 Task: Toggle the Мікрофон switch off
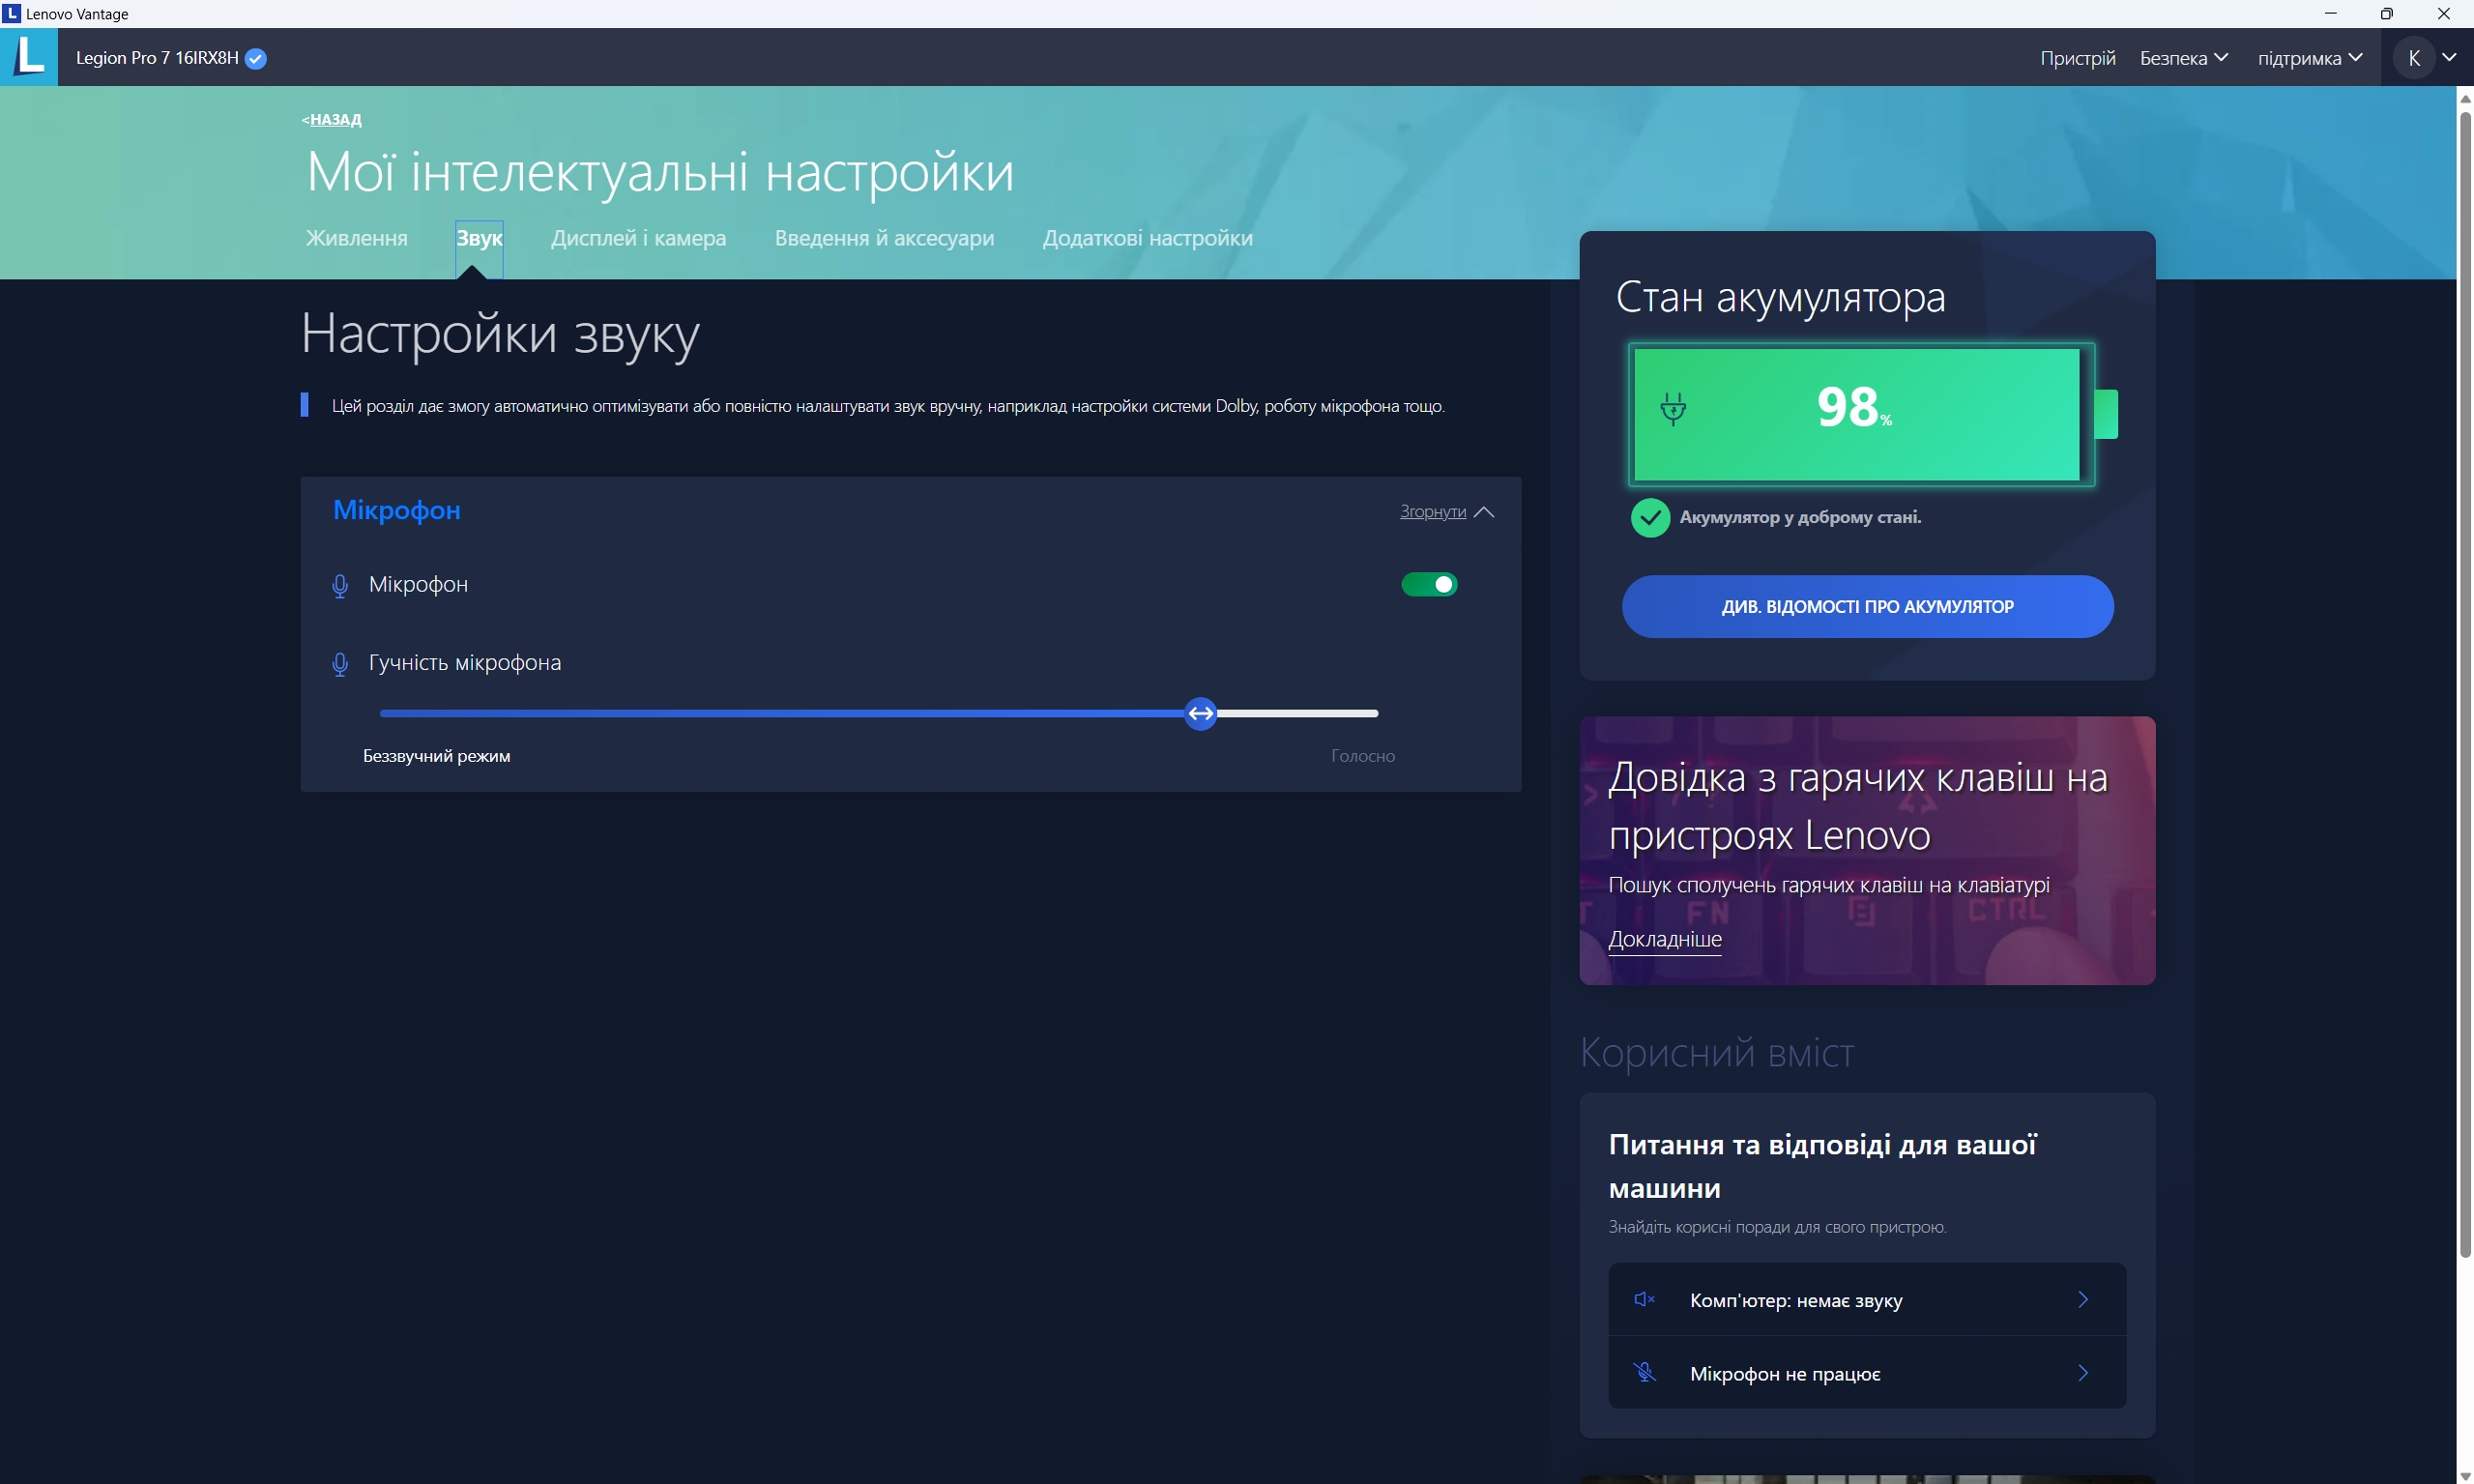point(1429,584)
